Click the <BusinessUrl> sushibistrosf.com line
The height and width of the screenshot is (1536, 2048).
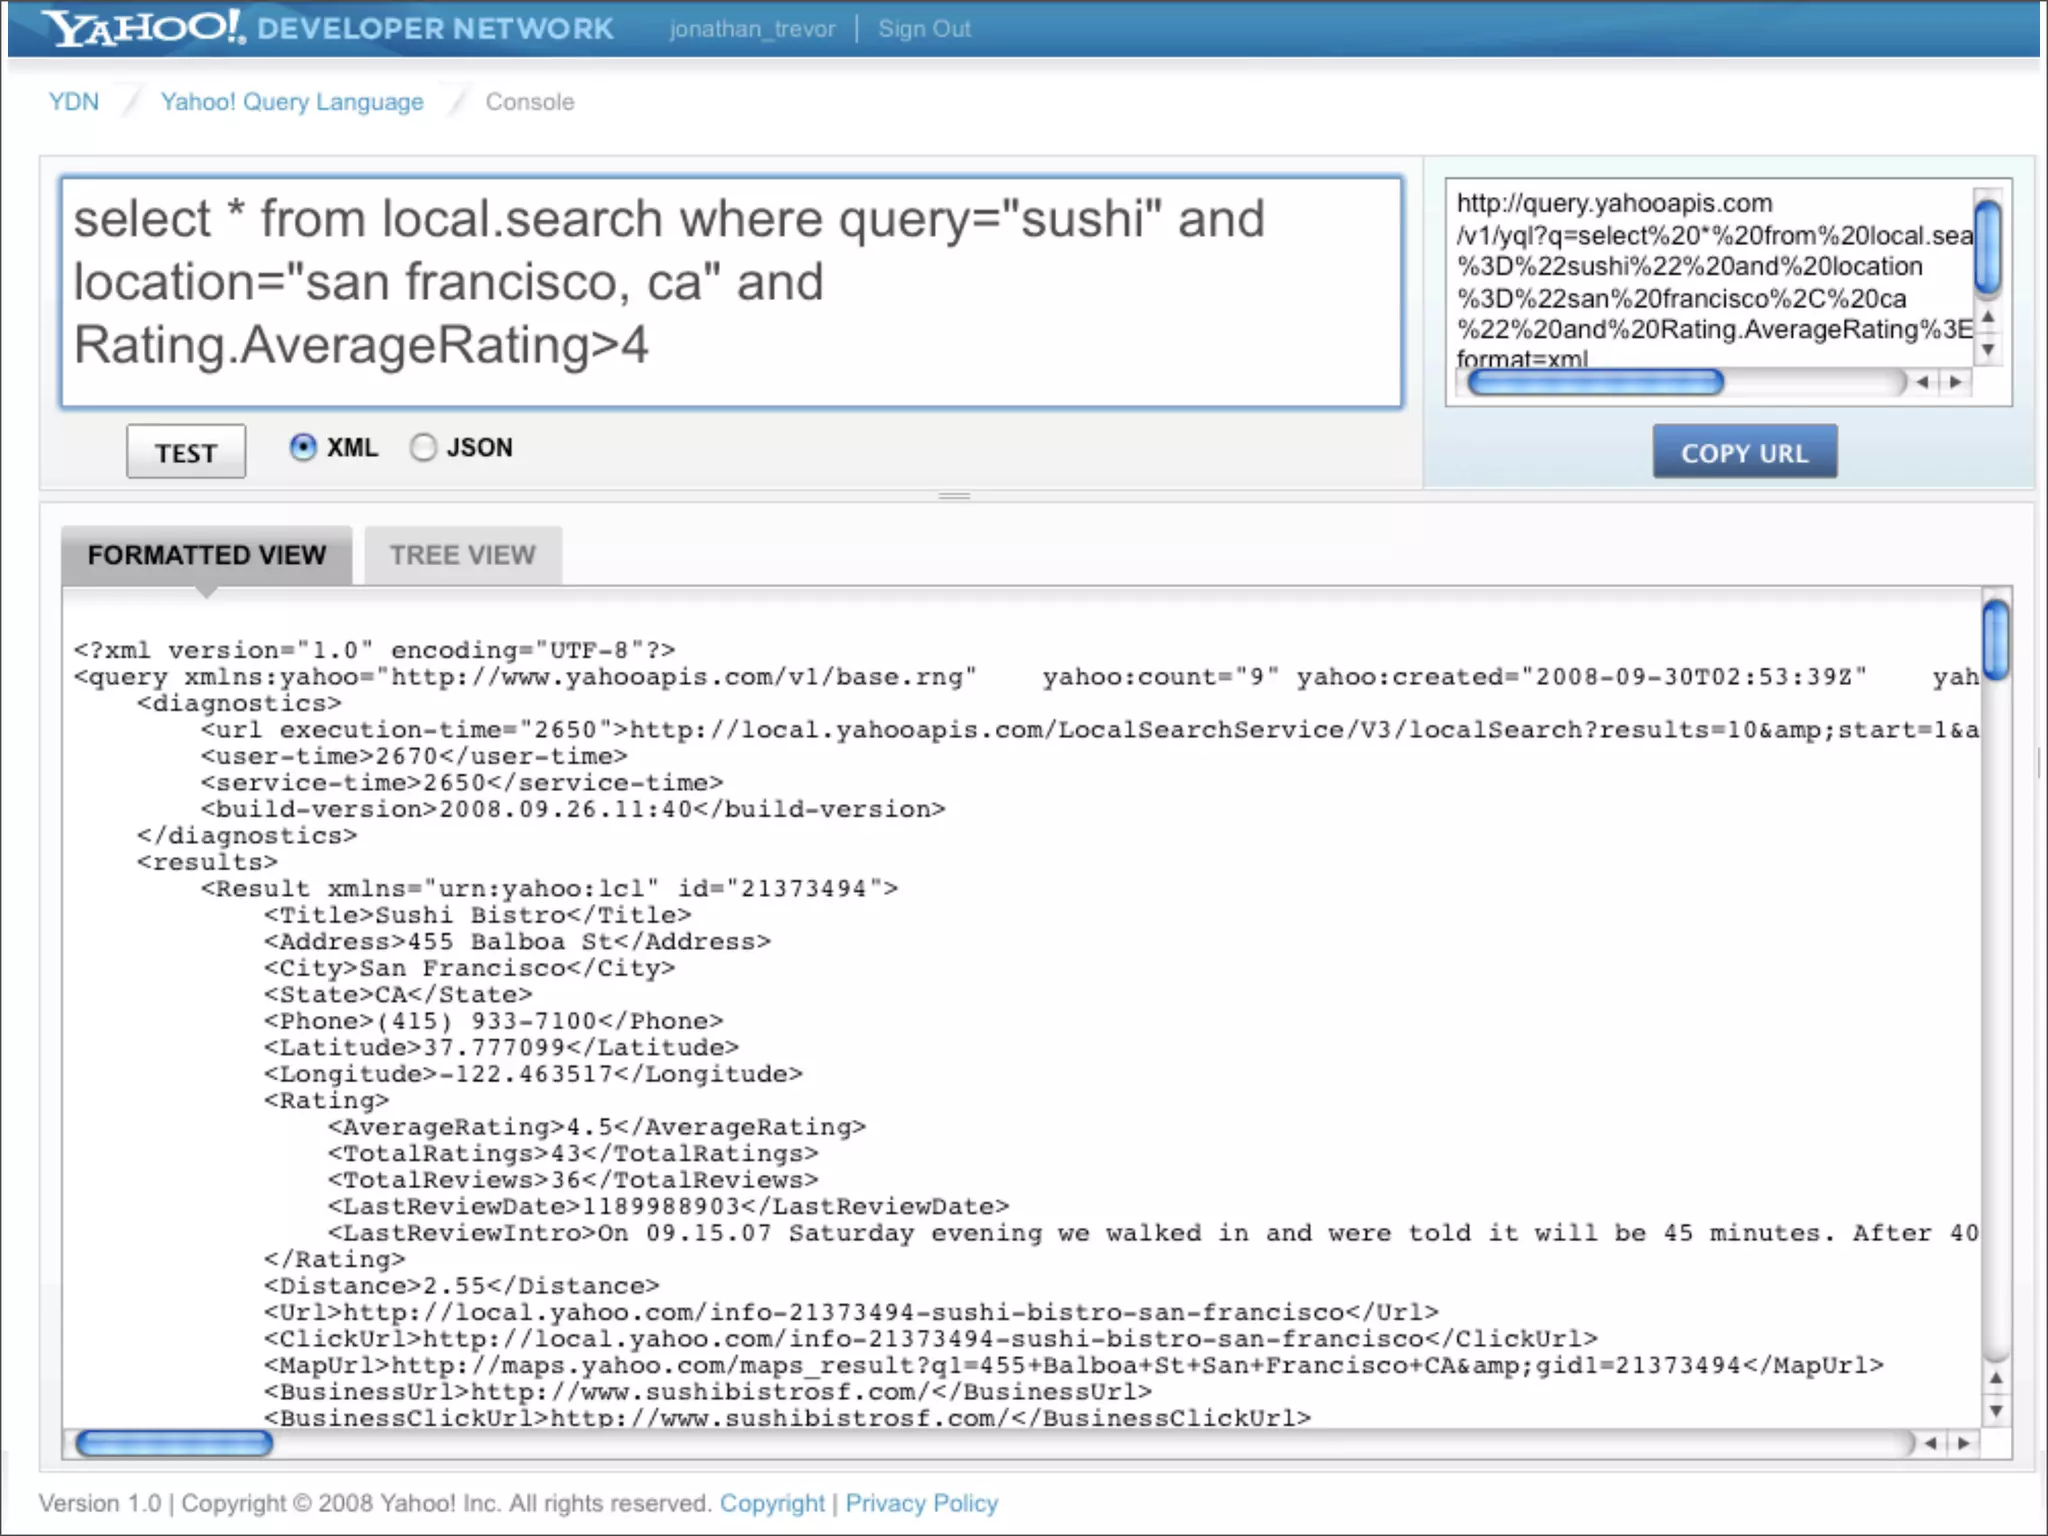[708, 1392]
